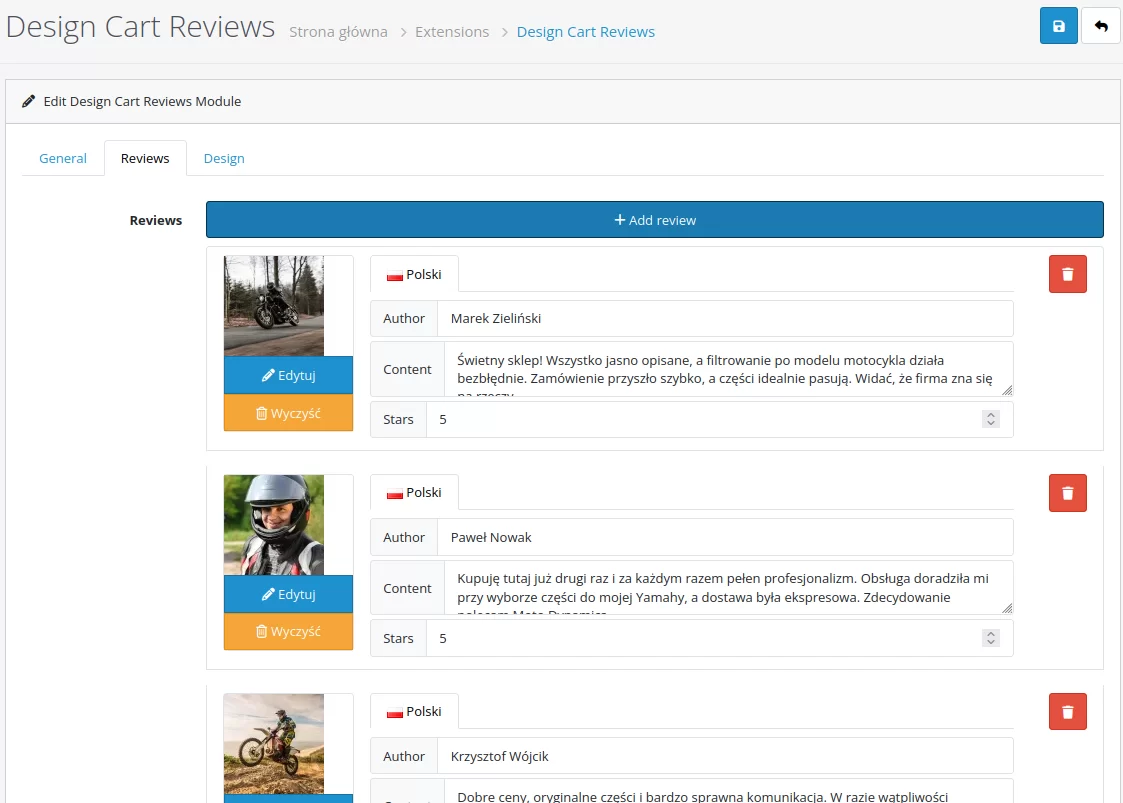
Task: Click content textarea starting 'Dobre ceny'
Action: 728,792
